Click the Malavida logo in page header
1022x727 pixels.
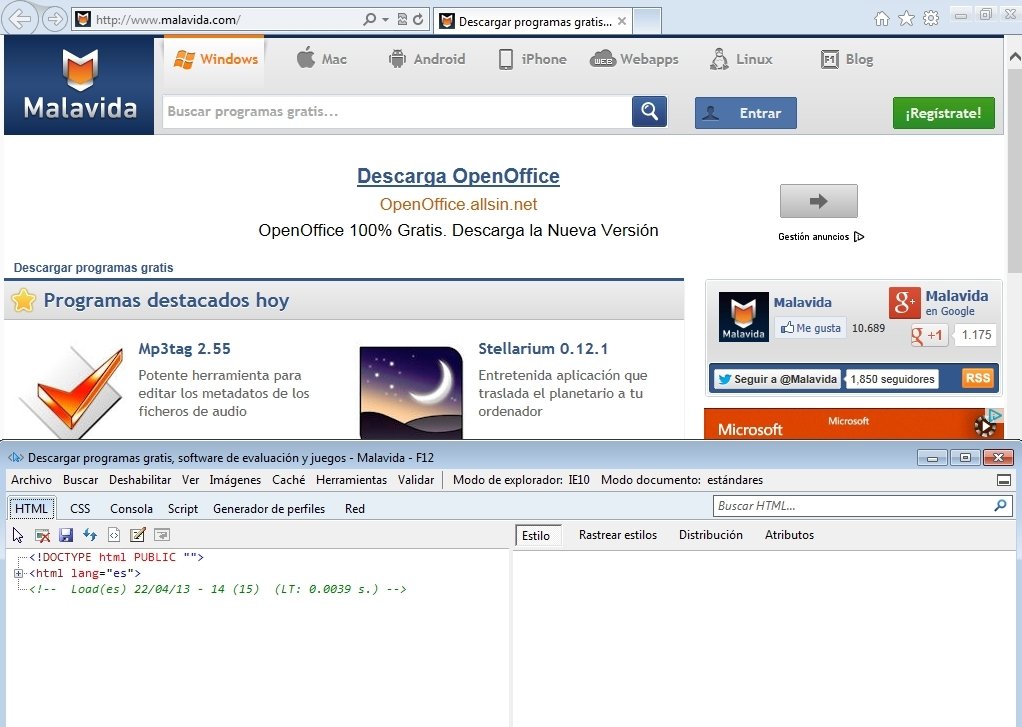pos(80,85)
